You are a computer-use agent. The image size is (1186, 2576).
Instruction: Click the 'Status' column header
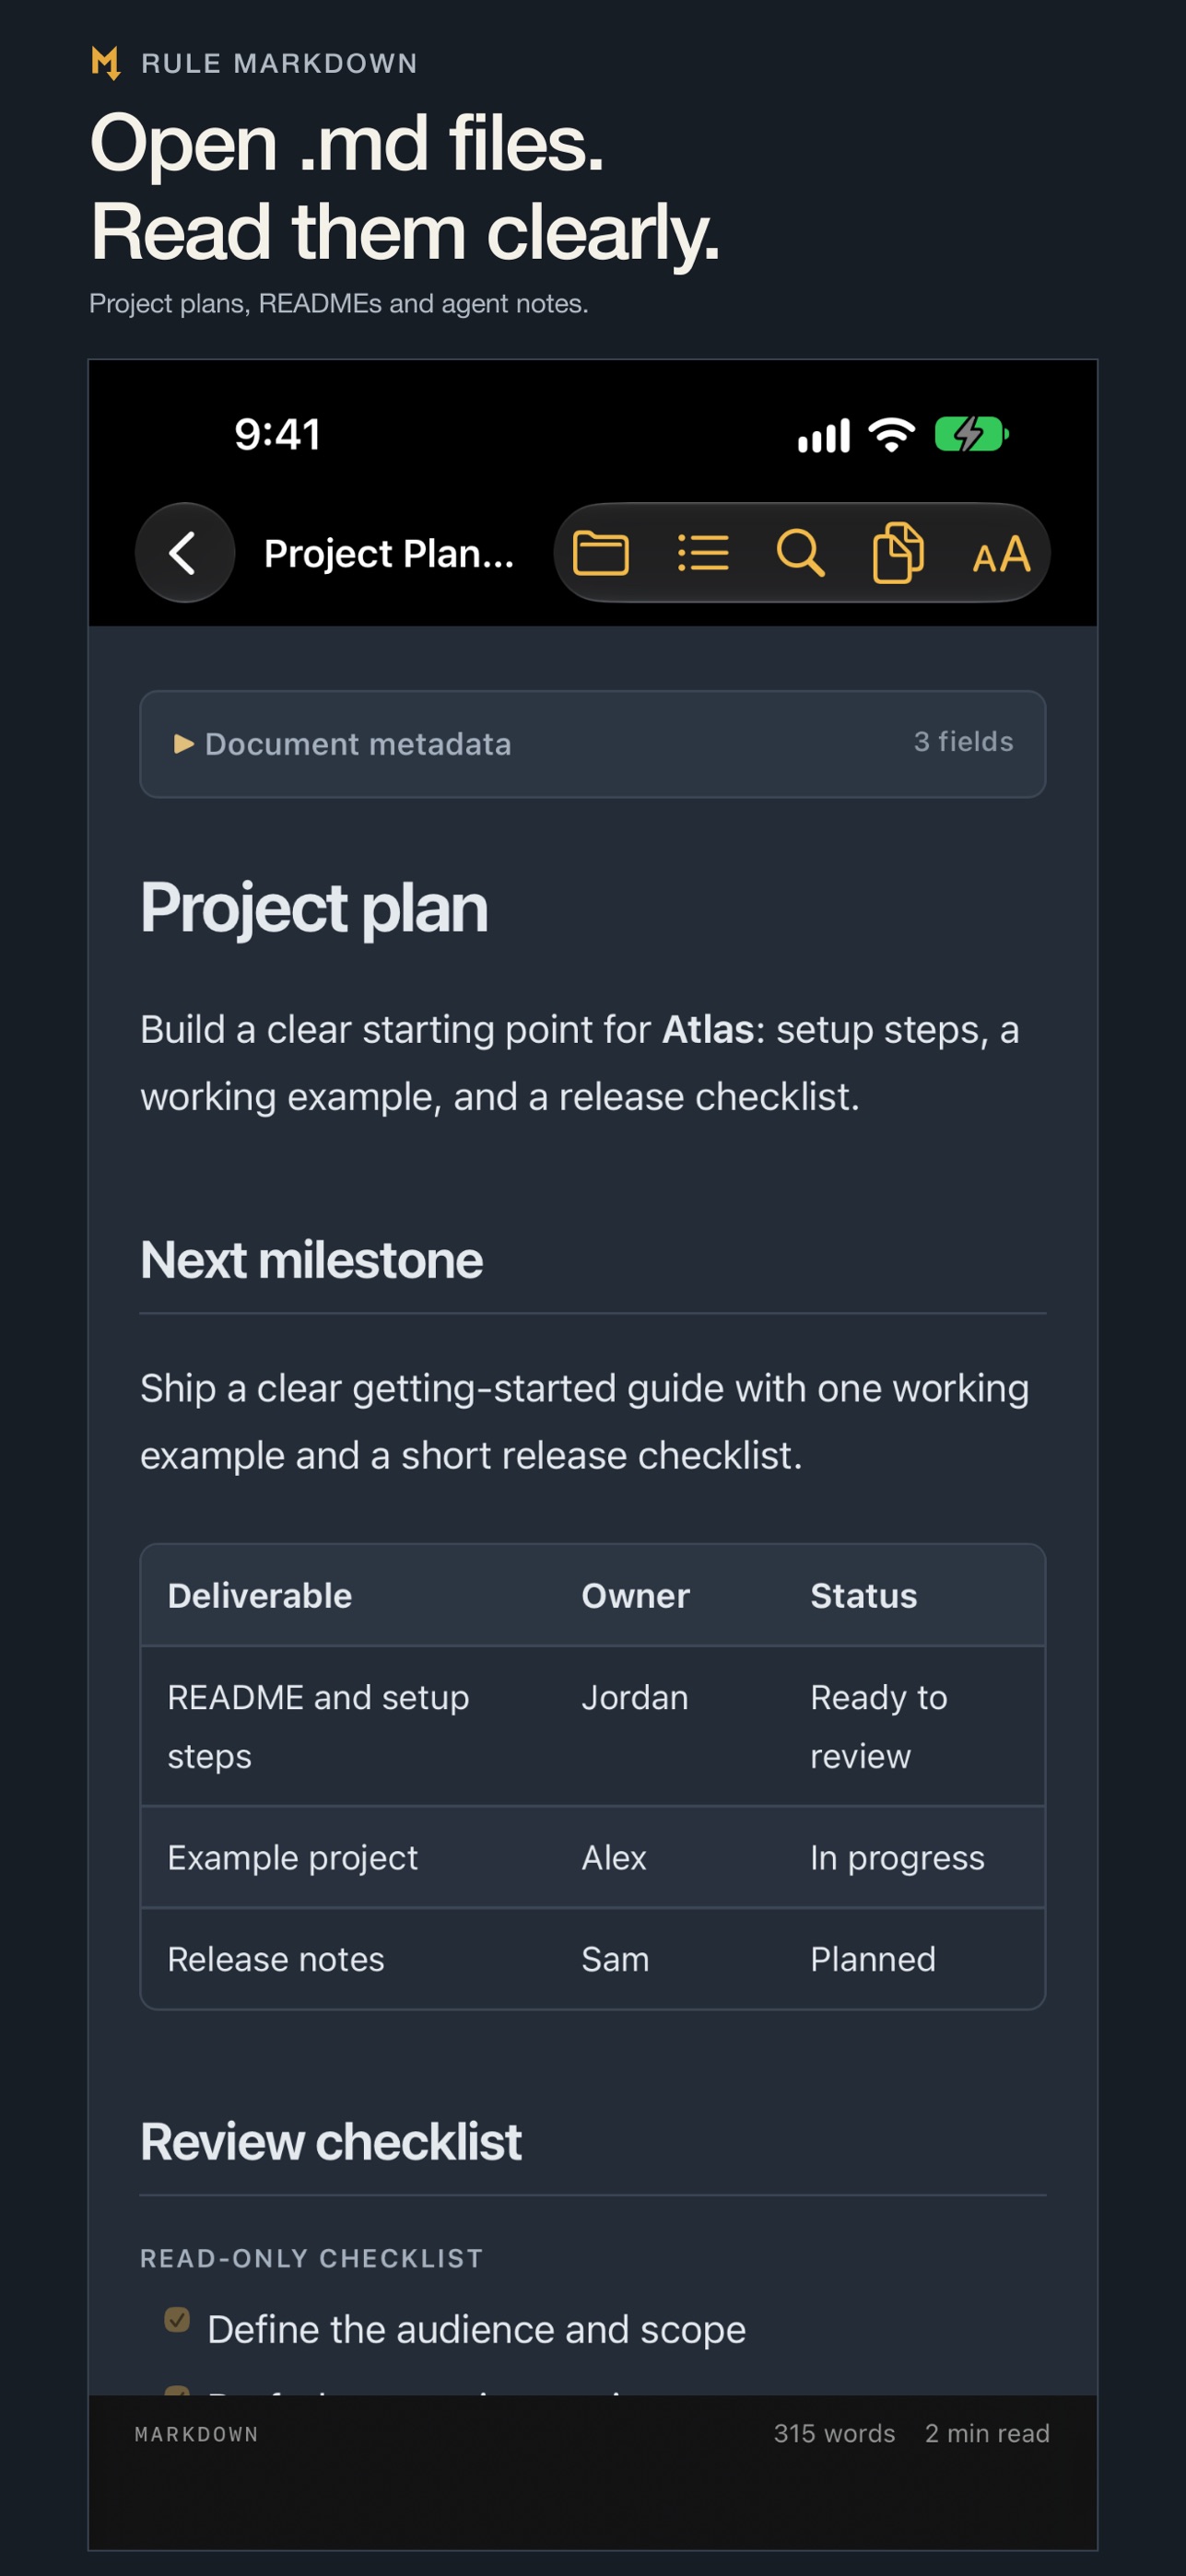(x=864, y=1595)
